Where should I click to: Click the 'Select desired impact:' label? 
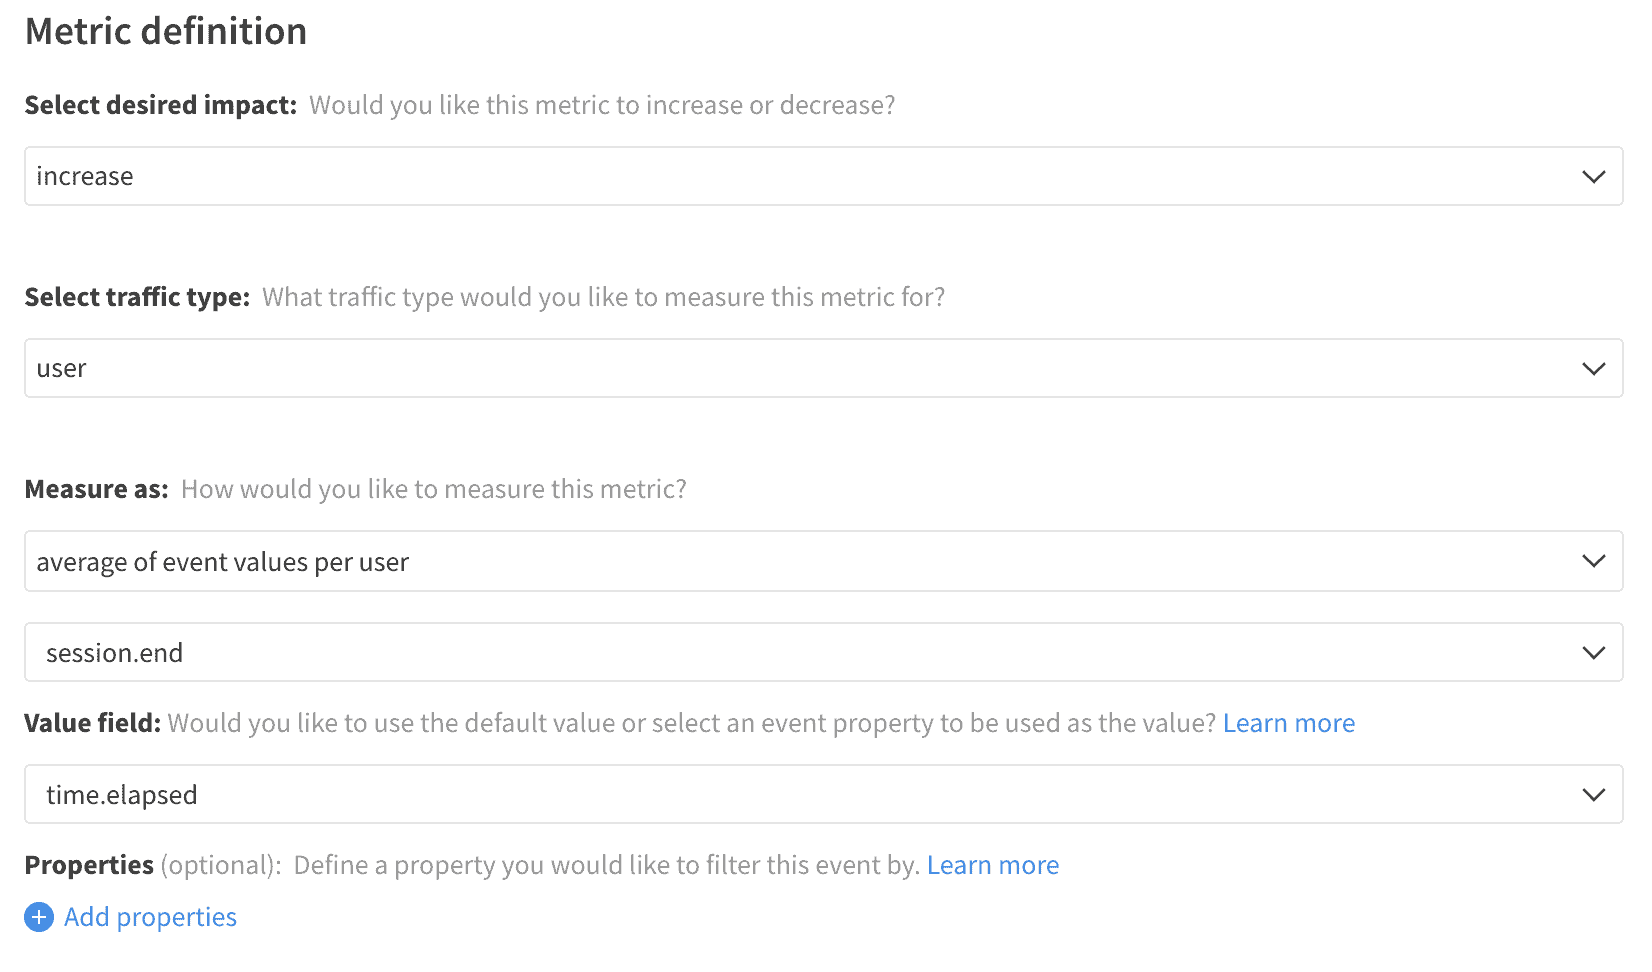click(x=161, y=105)
